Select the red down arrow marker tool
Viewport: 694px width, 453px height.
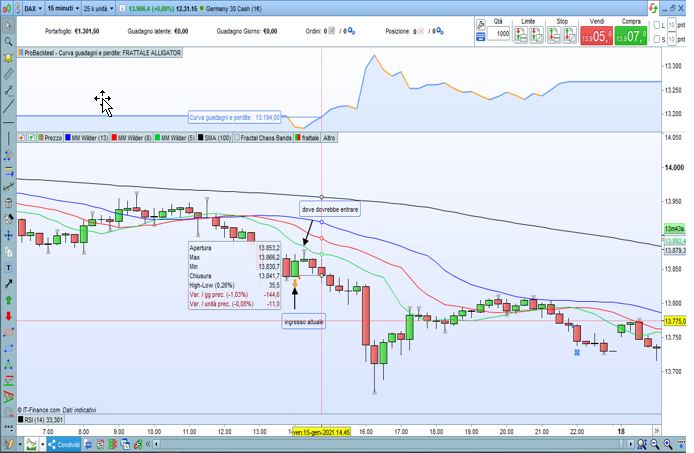pos(8,316)
